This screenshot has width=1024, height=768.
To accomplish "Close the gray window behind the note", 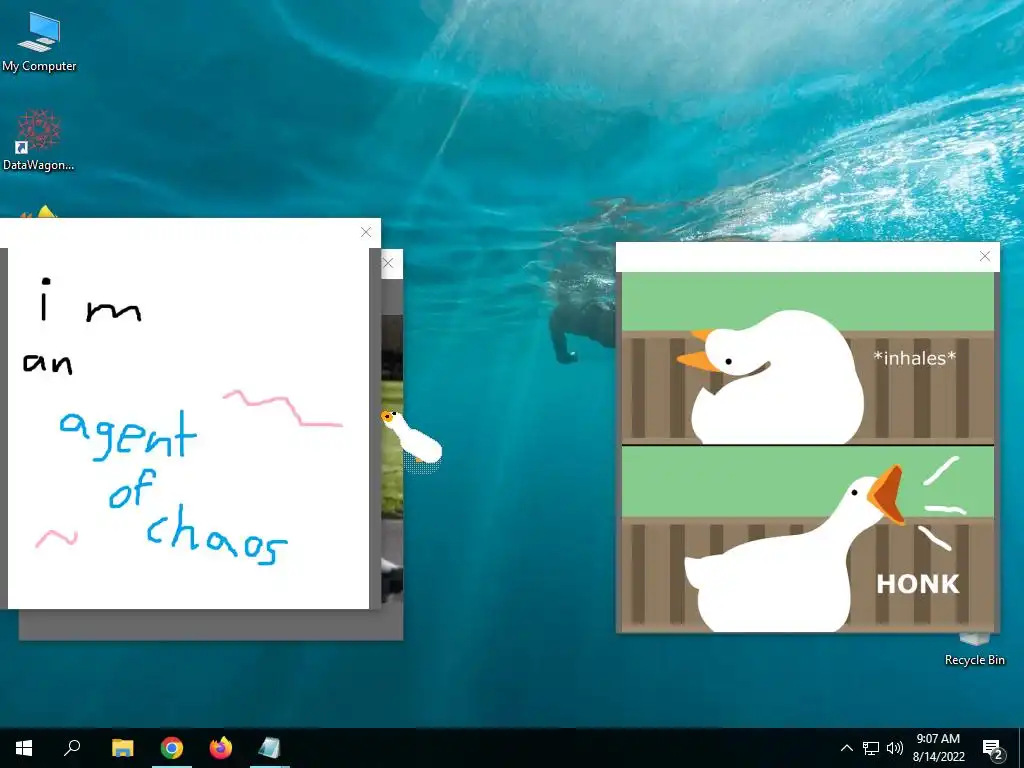I will (x=389, y=263).
